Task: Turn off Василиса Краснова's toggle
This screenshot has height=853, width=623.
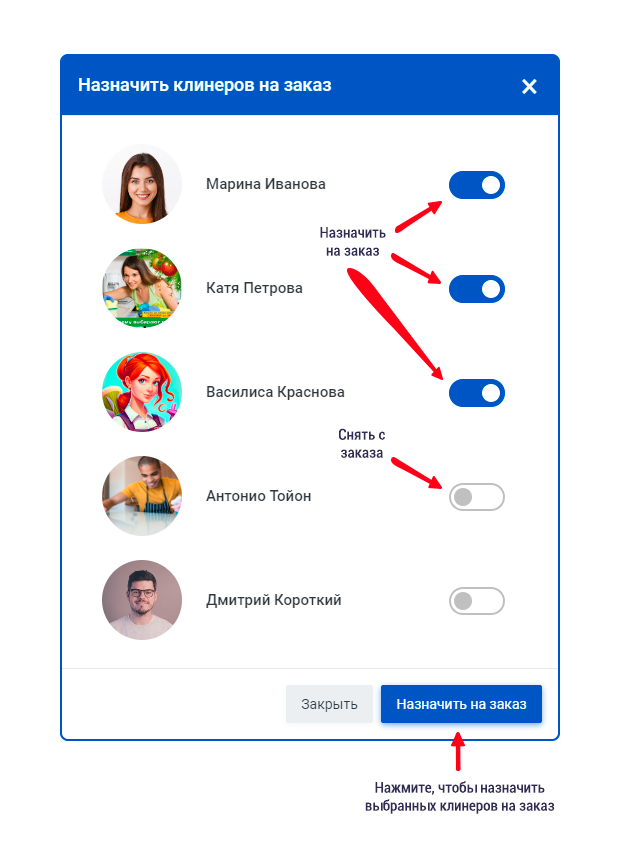Action: (x=477, y=393)
